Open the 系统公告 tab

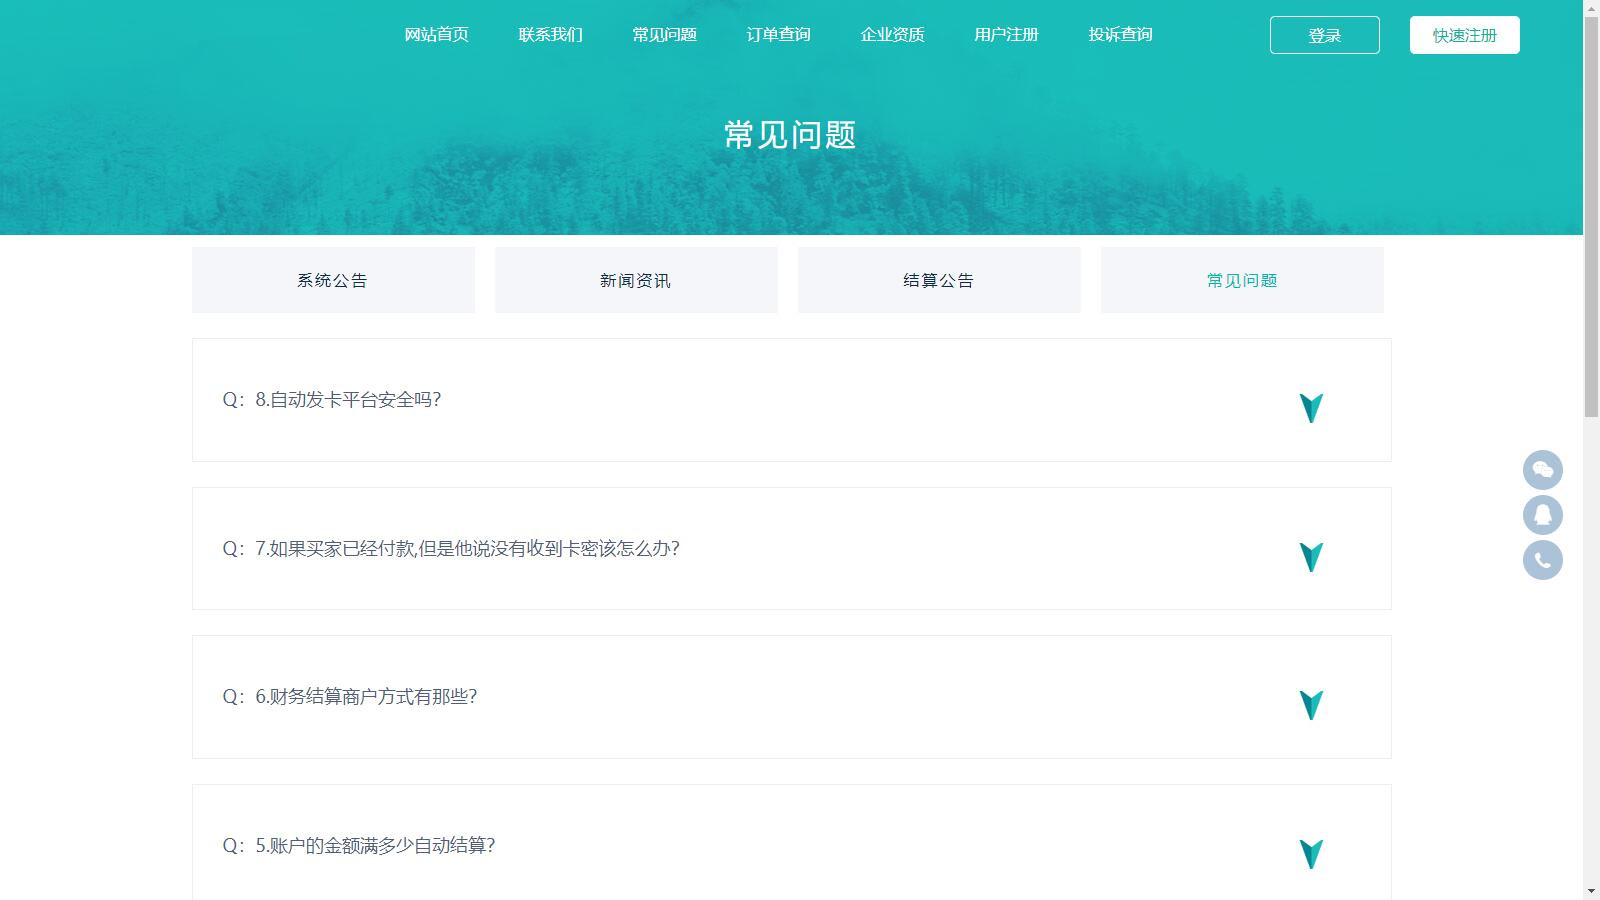(333, 280)
